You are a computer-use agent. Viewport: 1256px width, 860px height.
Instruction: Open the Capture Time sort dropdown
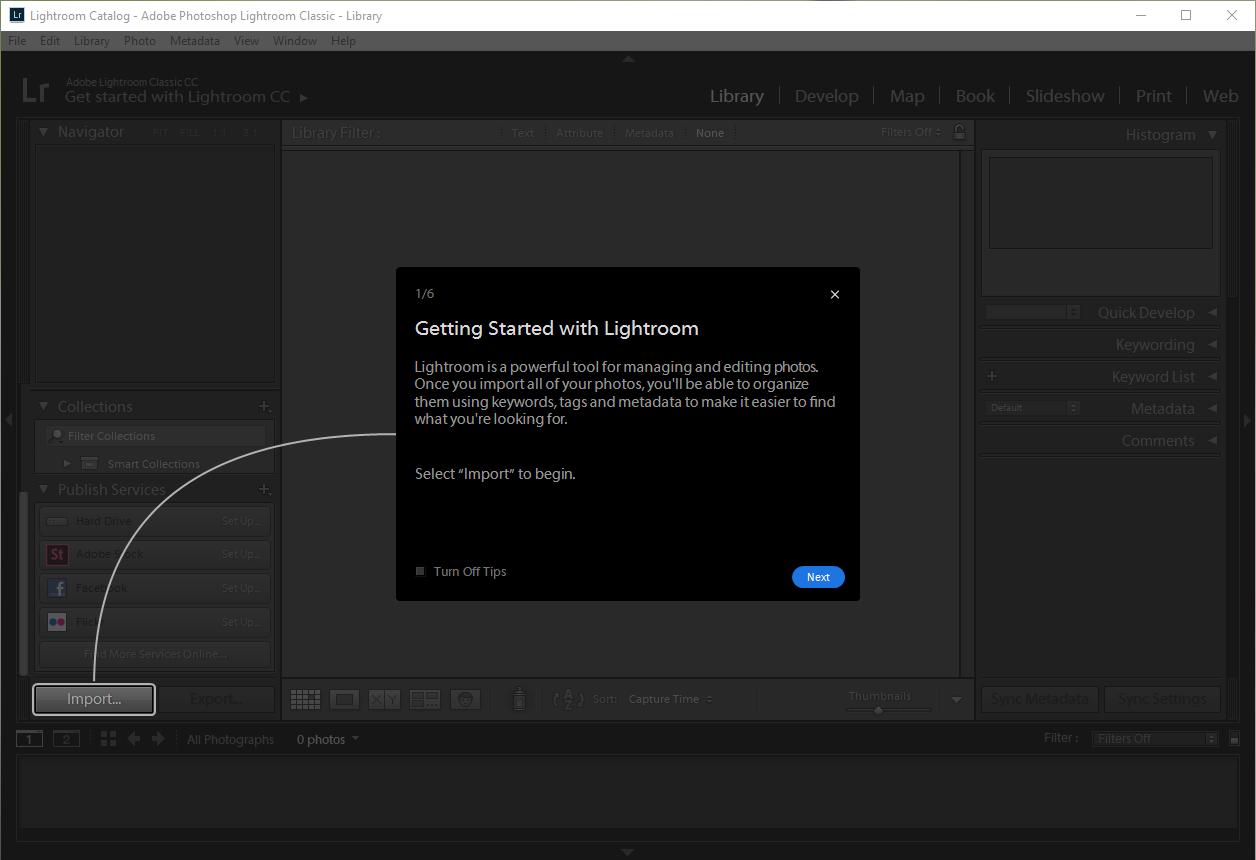pyautogui.click(x=671, y=699)
